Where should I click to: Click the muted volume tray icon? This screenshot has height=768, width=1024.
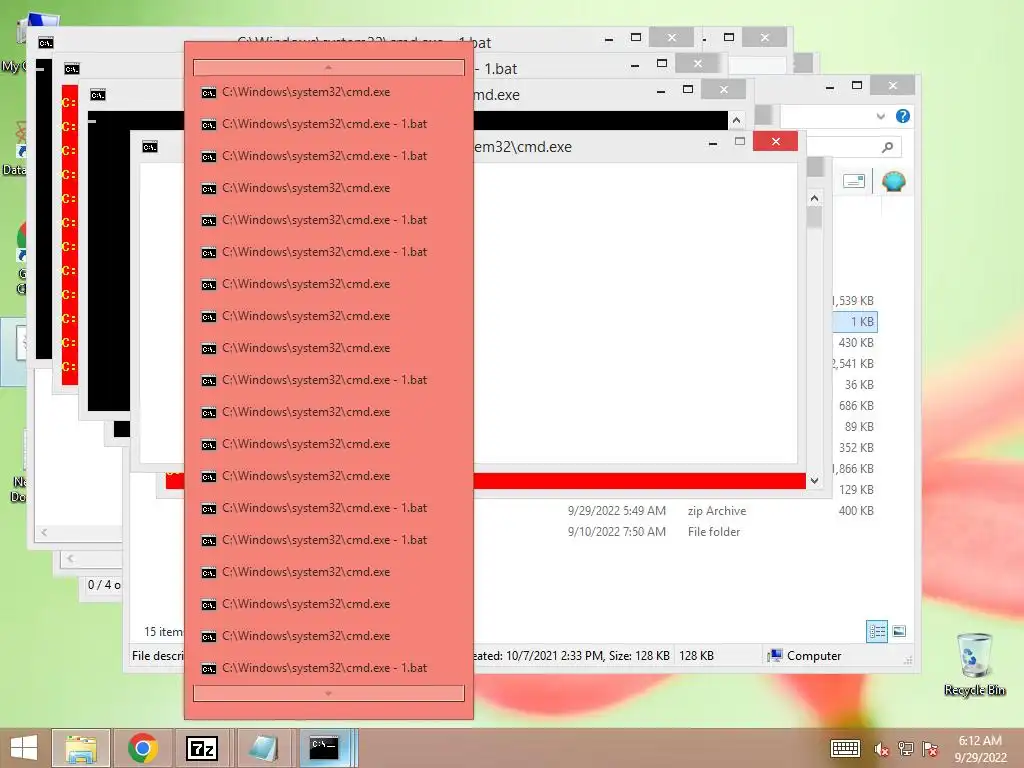[x=881, y=749]
